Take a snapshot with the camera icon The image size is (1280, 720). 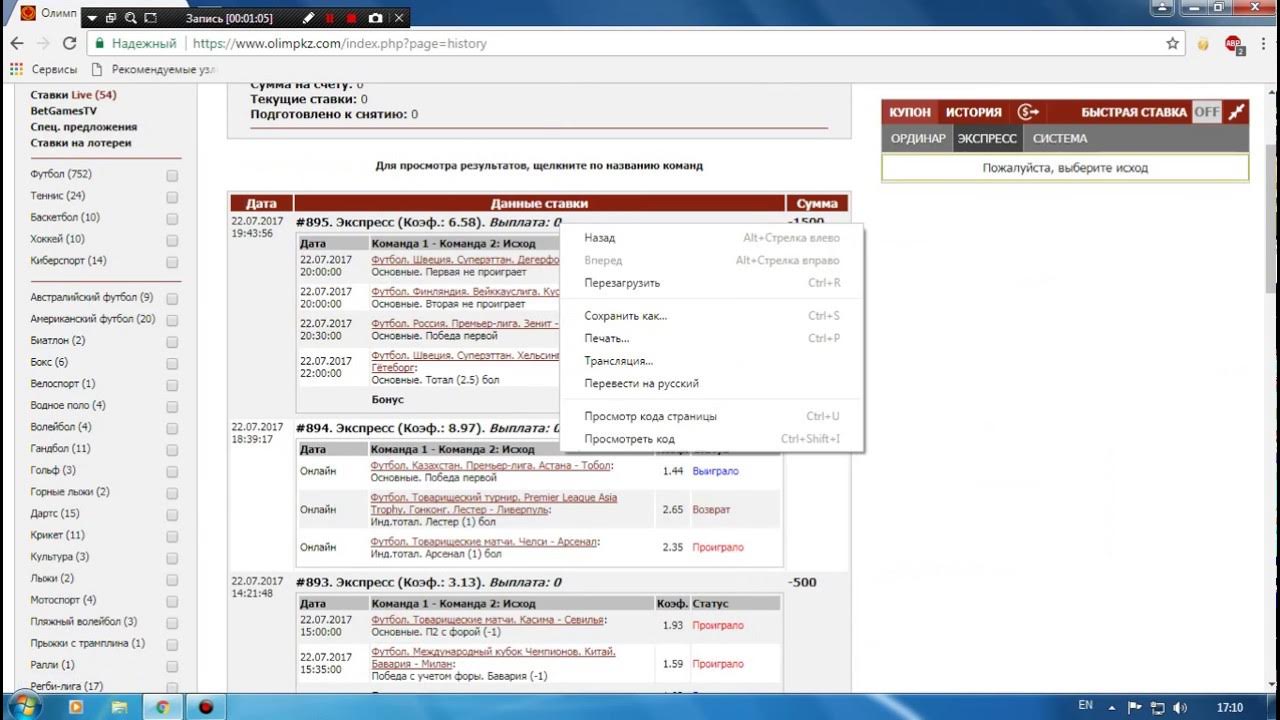(x=375, y=18)
